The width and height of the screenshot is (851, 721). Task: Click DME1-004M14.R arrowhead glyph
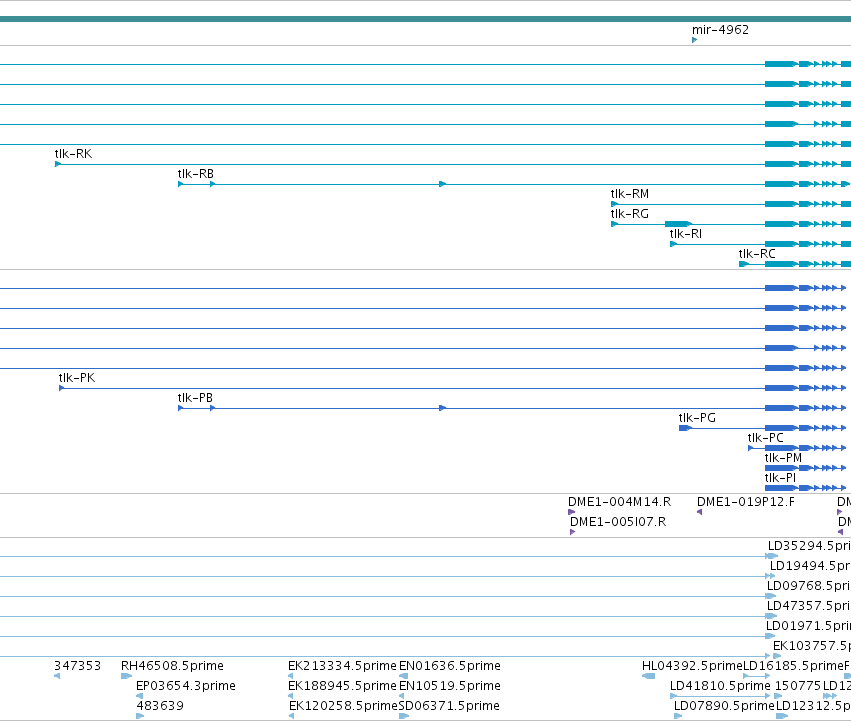[571, 512]
